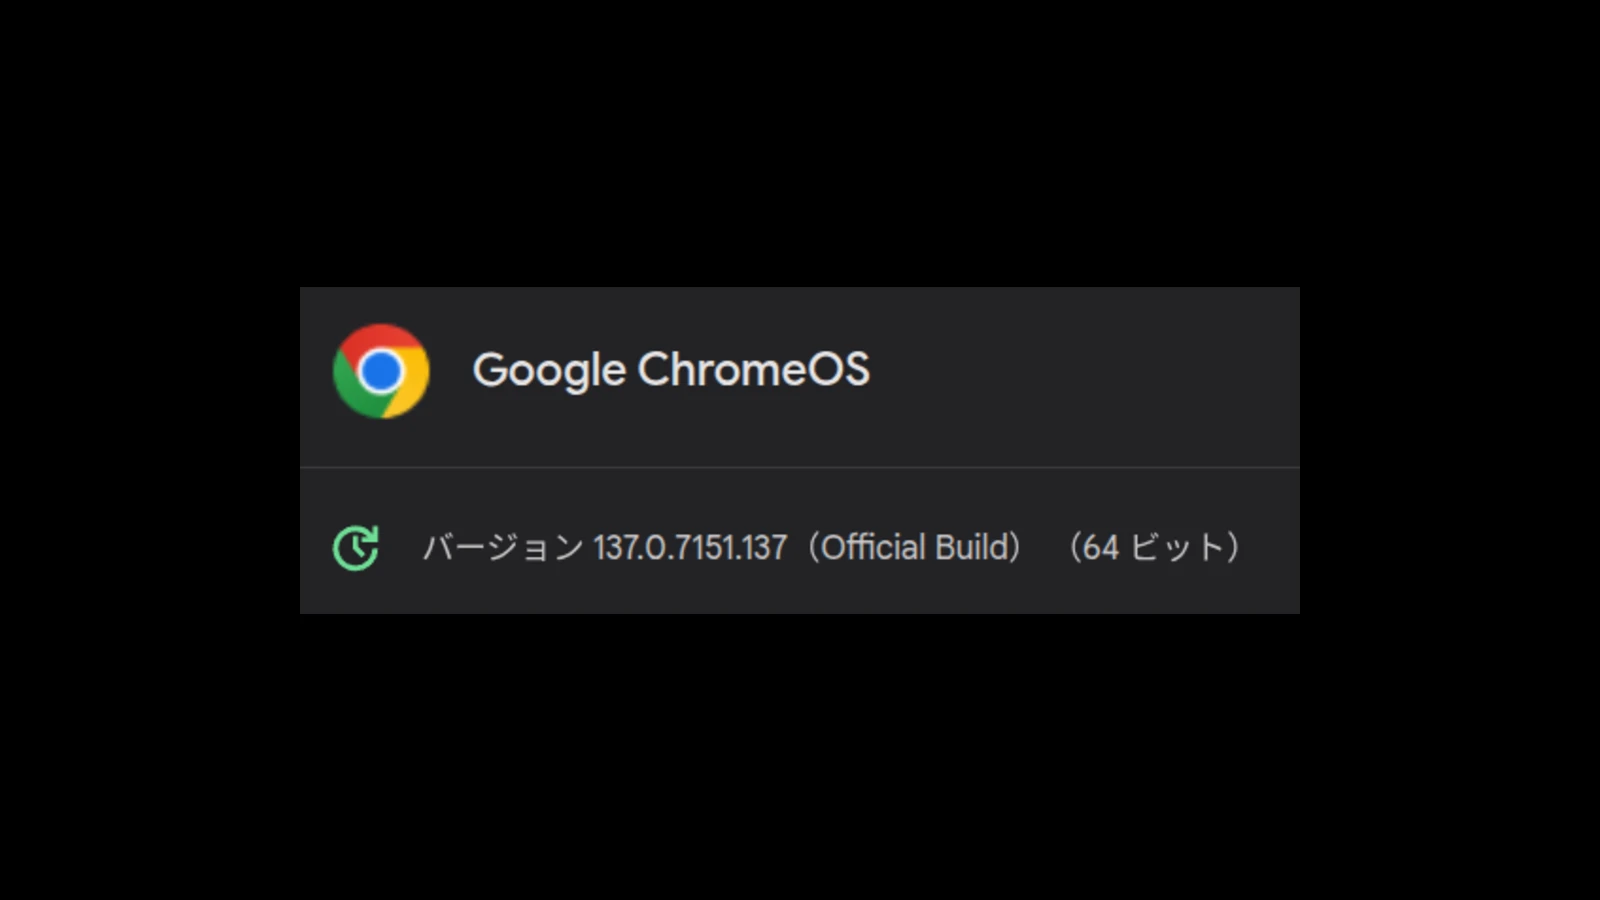Click the green update status clock icon

click(x=355, y=548)
